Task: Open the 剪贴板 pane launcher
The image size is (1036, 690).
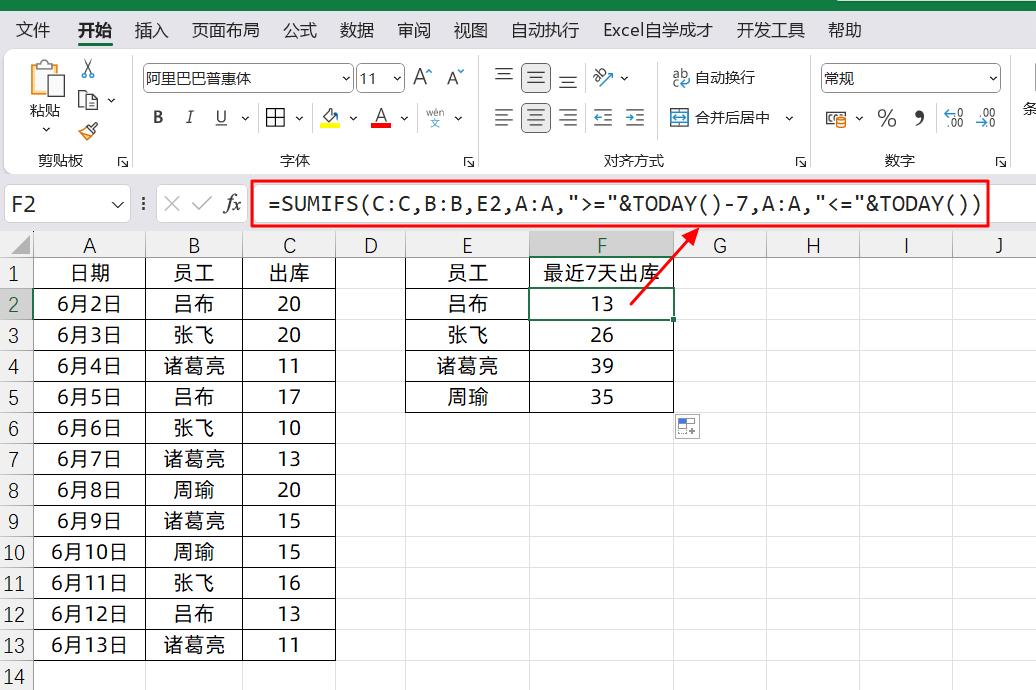Action: tap(123, 162)
